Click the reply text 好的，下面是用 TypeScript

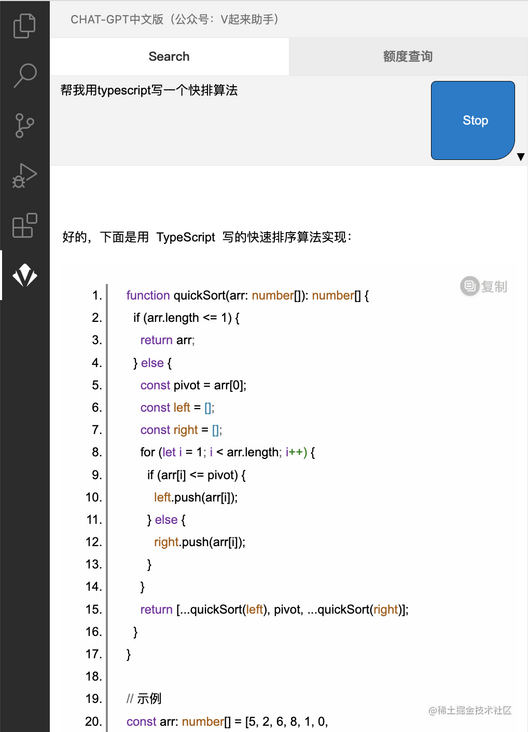(207, 237)
